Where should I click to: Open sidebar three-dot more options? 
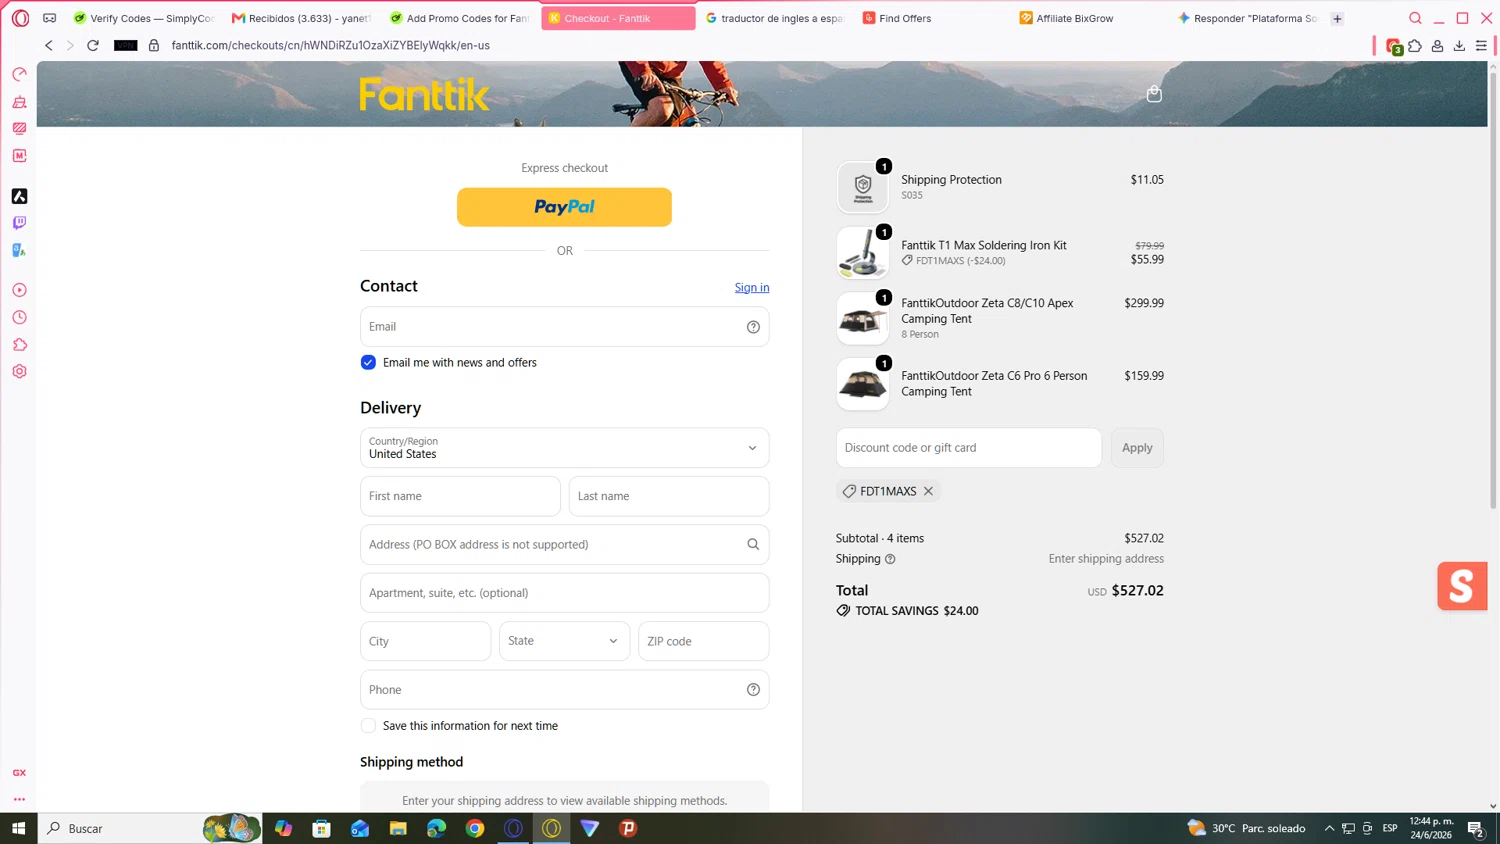point(19,799)
